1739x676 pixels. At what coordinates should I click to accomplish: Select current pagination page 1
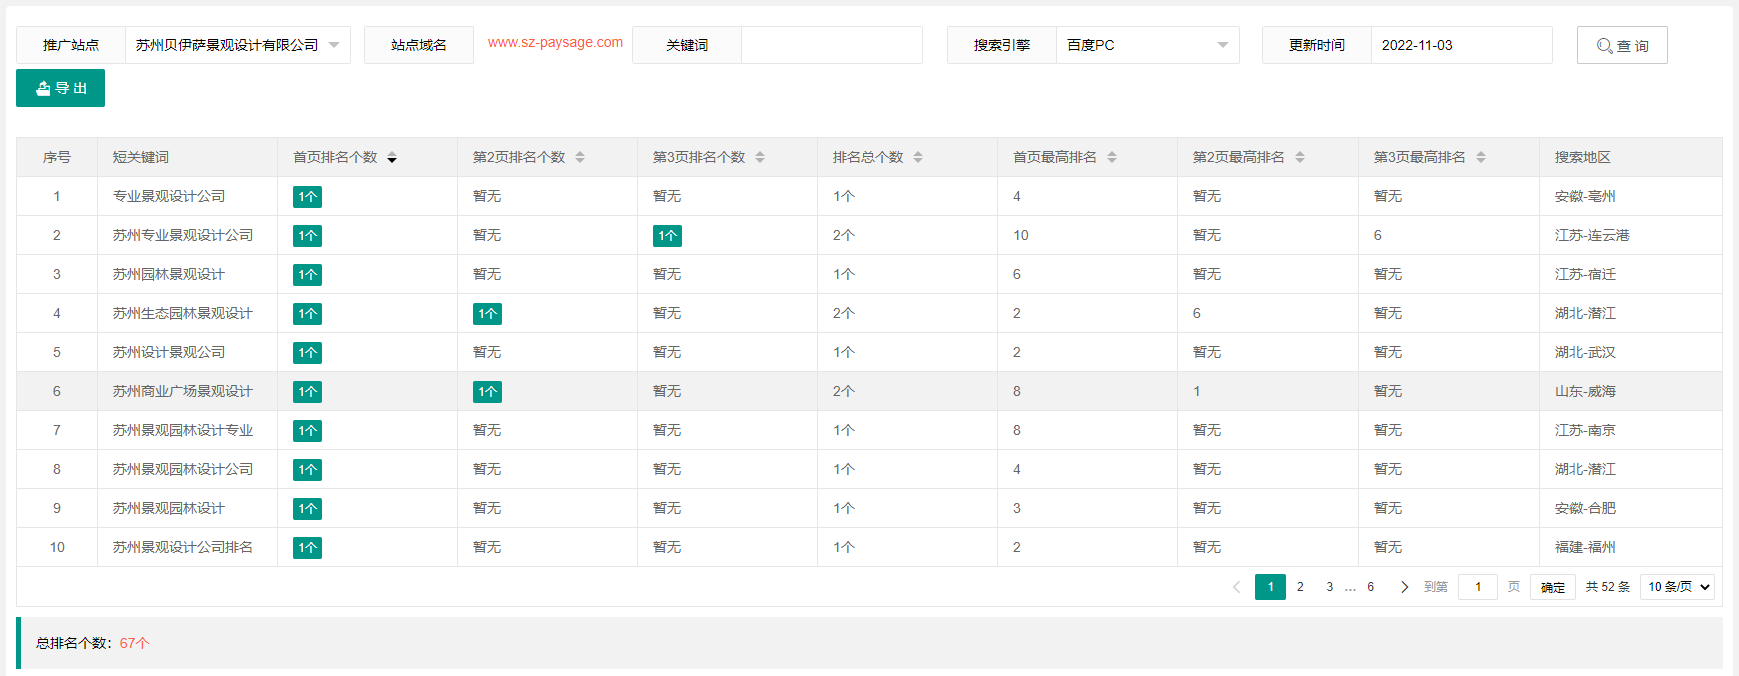point(1270,587)
